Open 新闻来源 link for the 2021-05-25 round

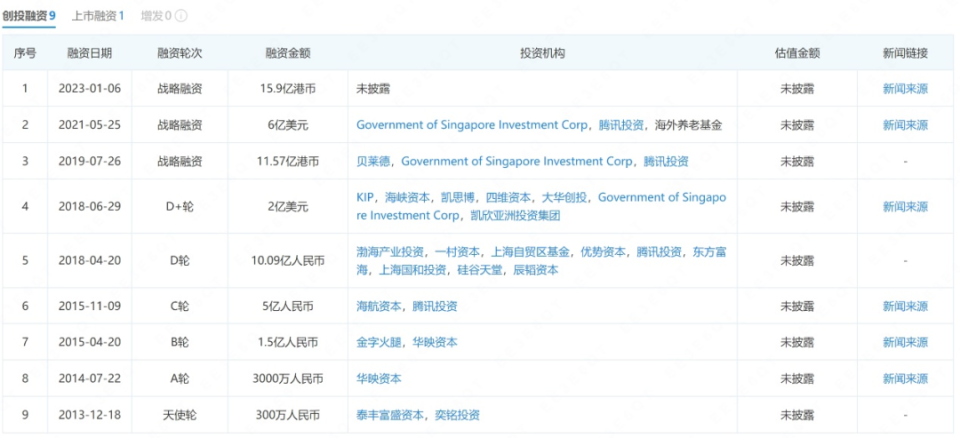coord(905,125)
